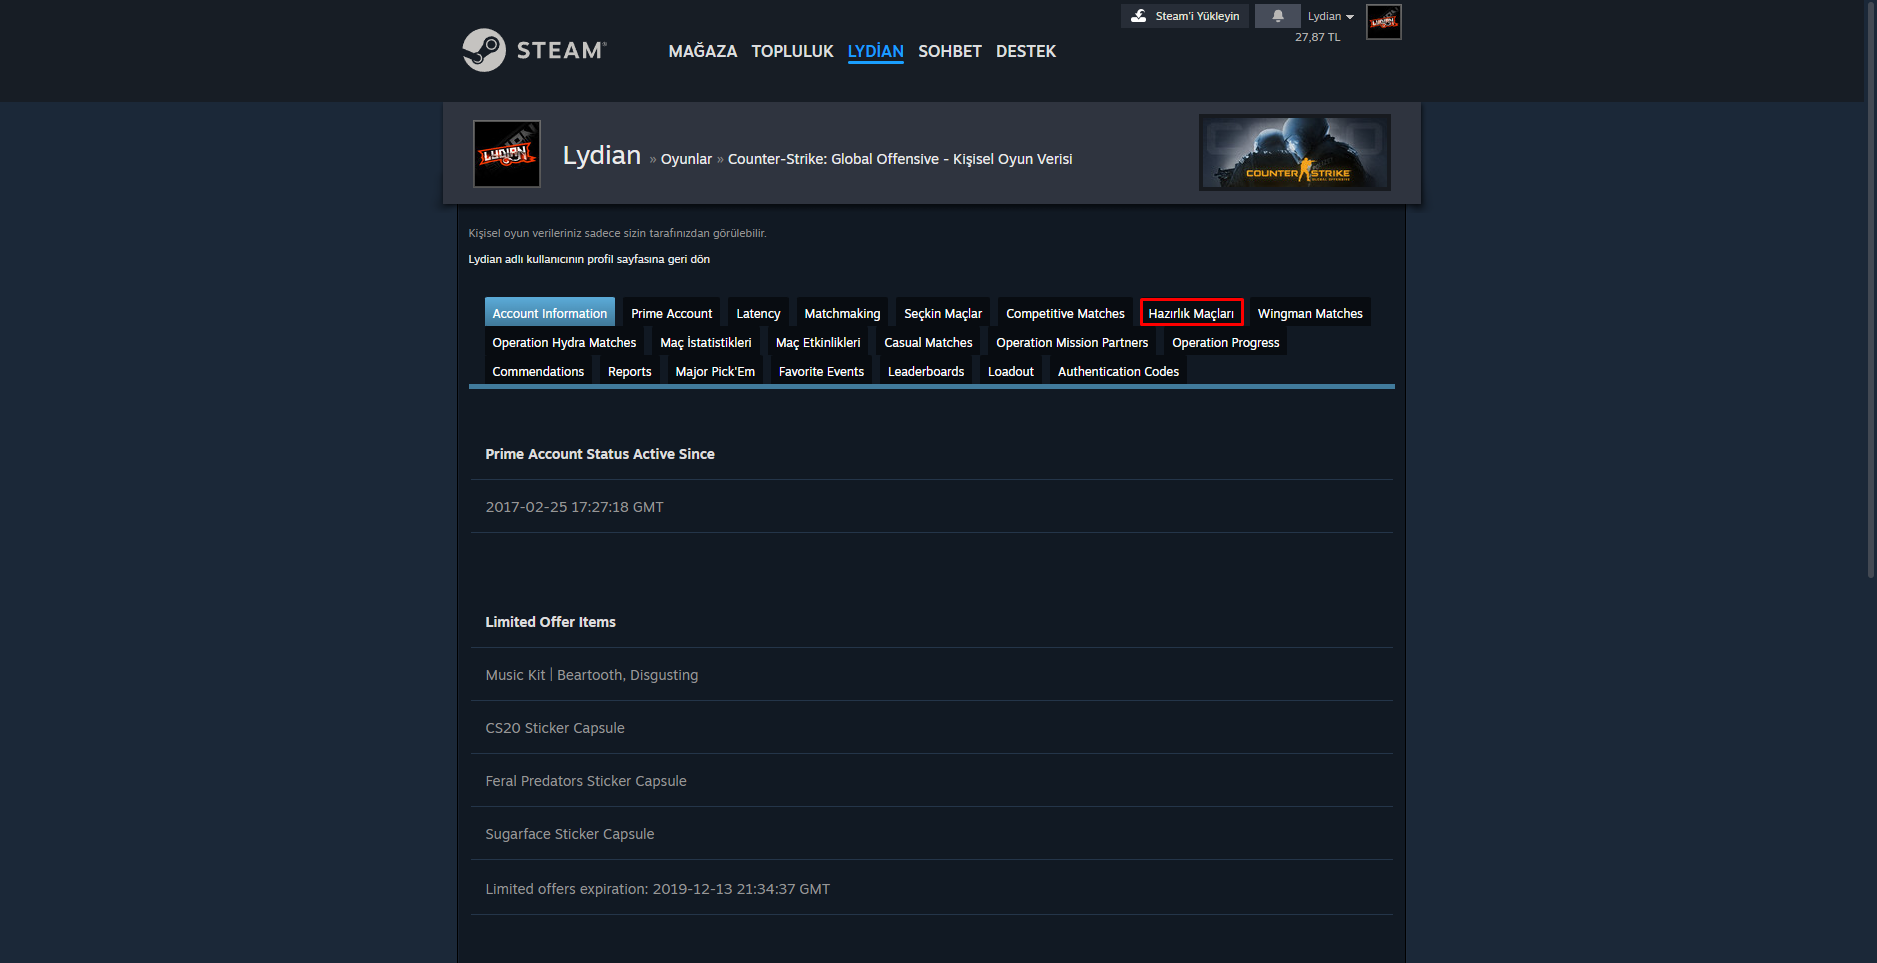1877x963 pixels.
Task: Open the MAĞAZA menu
Action: (x=702, y=51)
